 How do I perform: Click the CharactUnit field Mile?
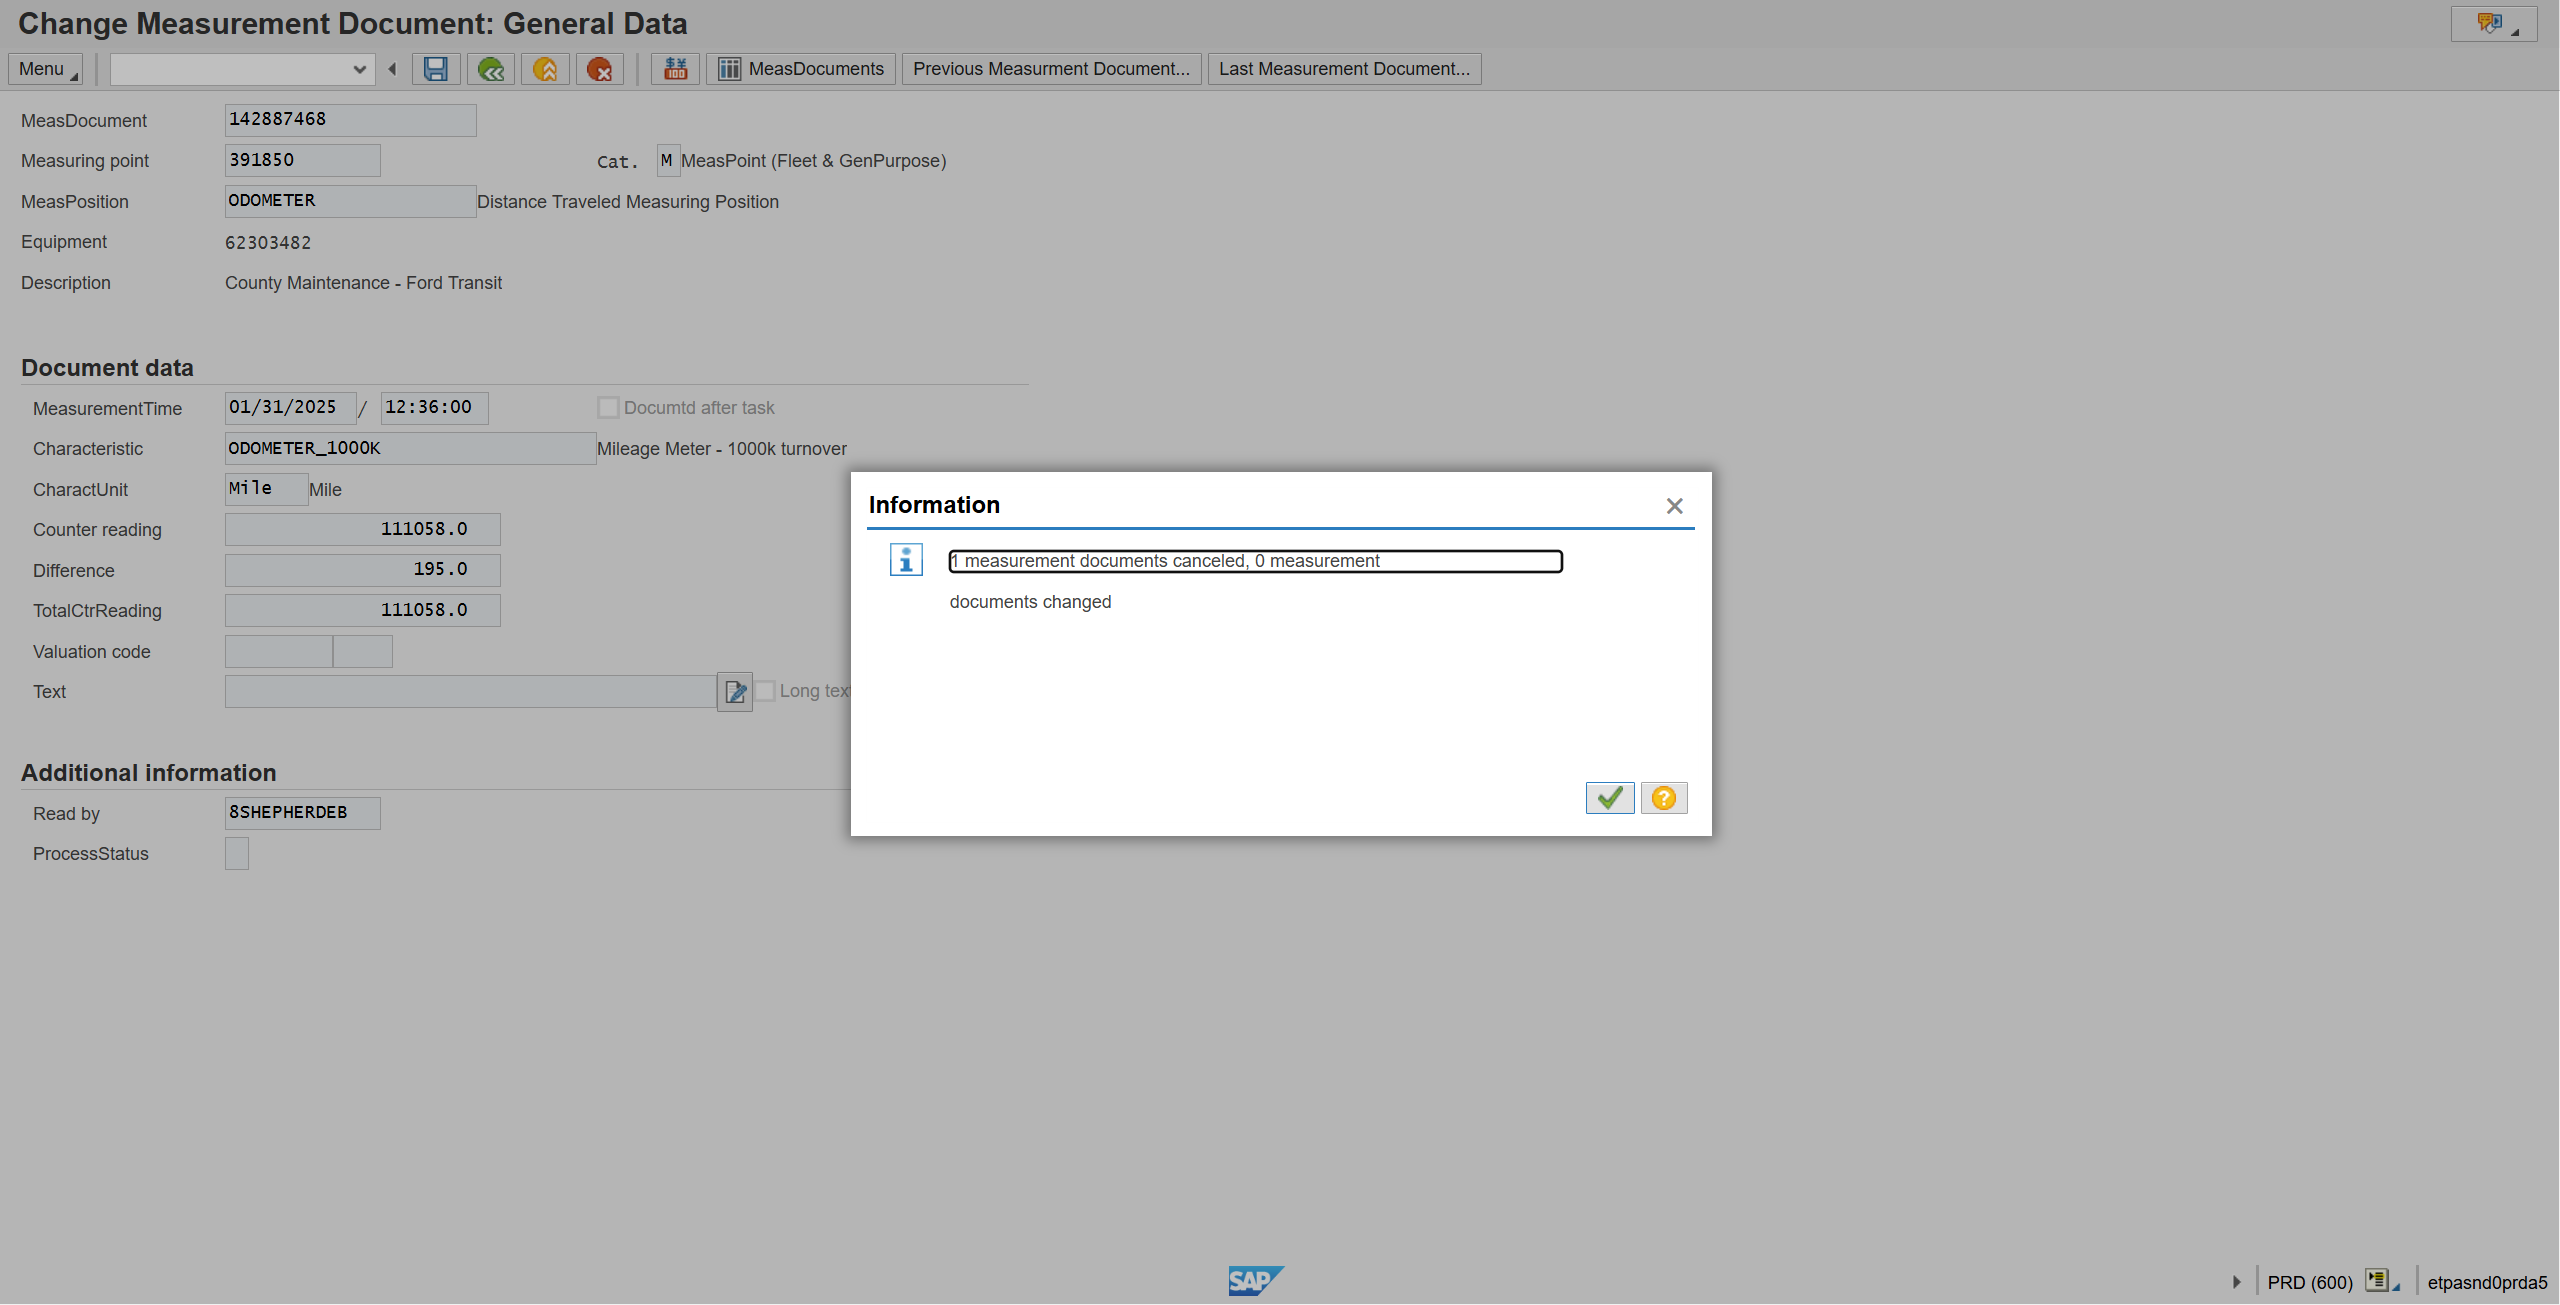(x=266, y=489)
